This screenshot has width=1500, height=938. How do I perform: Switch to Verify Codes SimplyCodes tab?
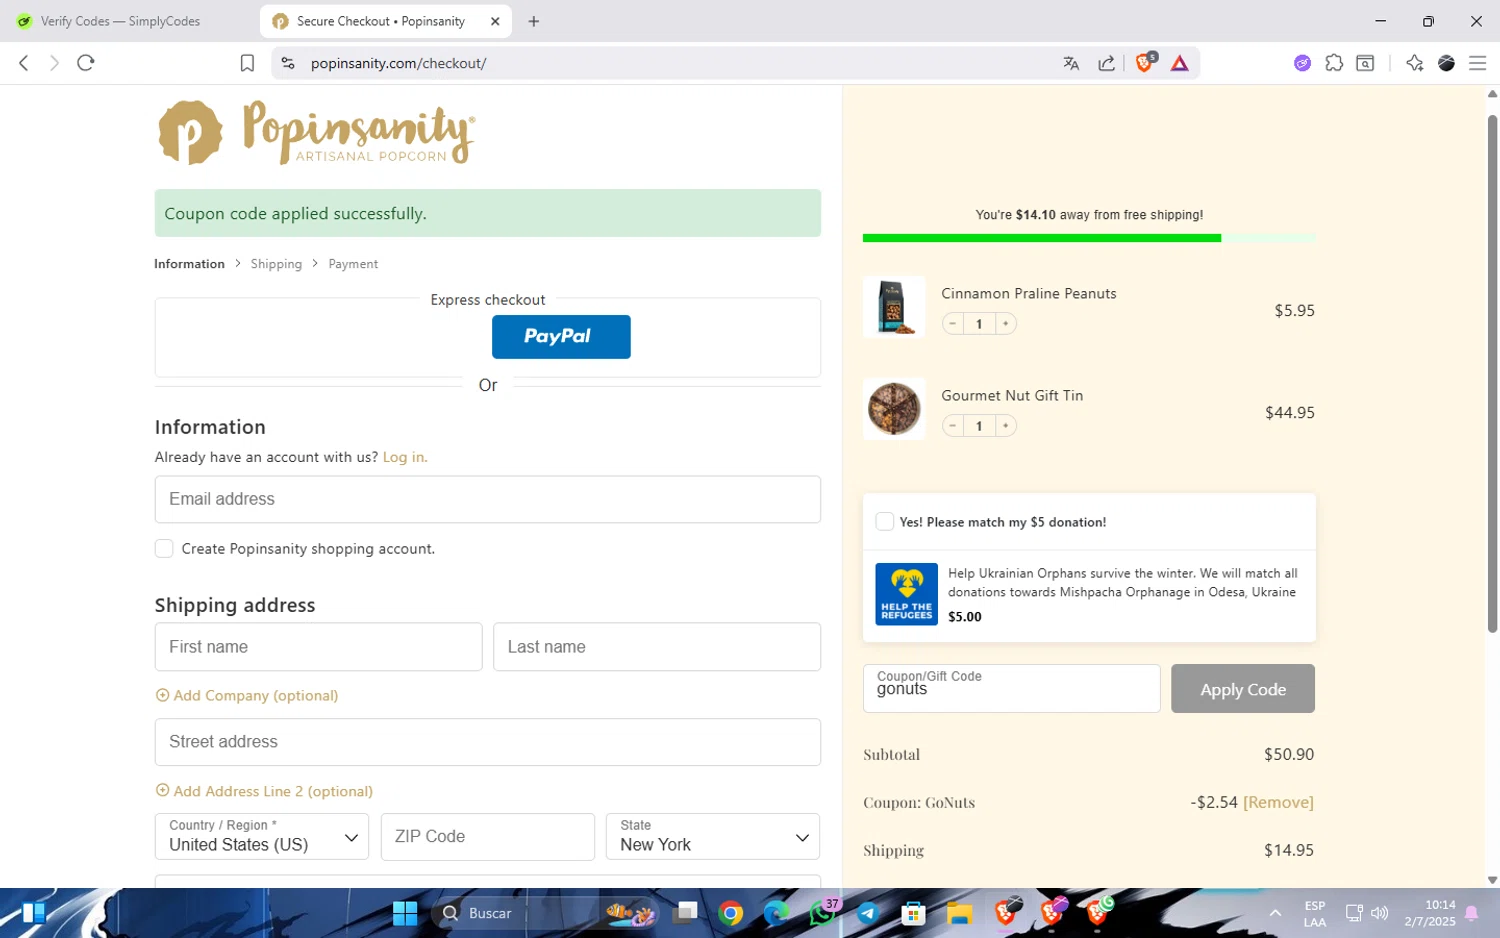pyautogui.click(x=120, y=21)
